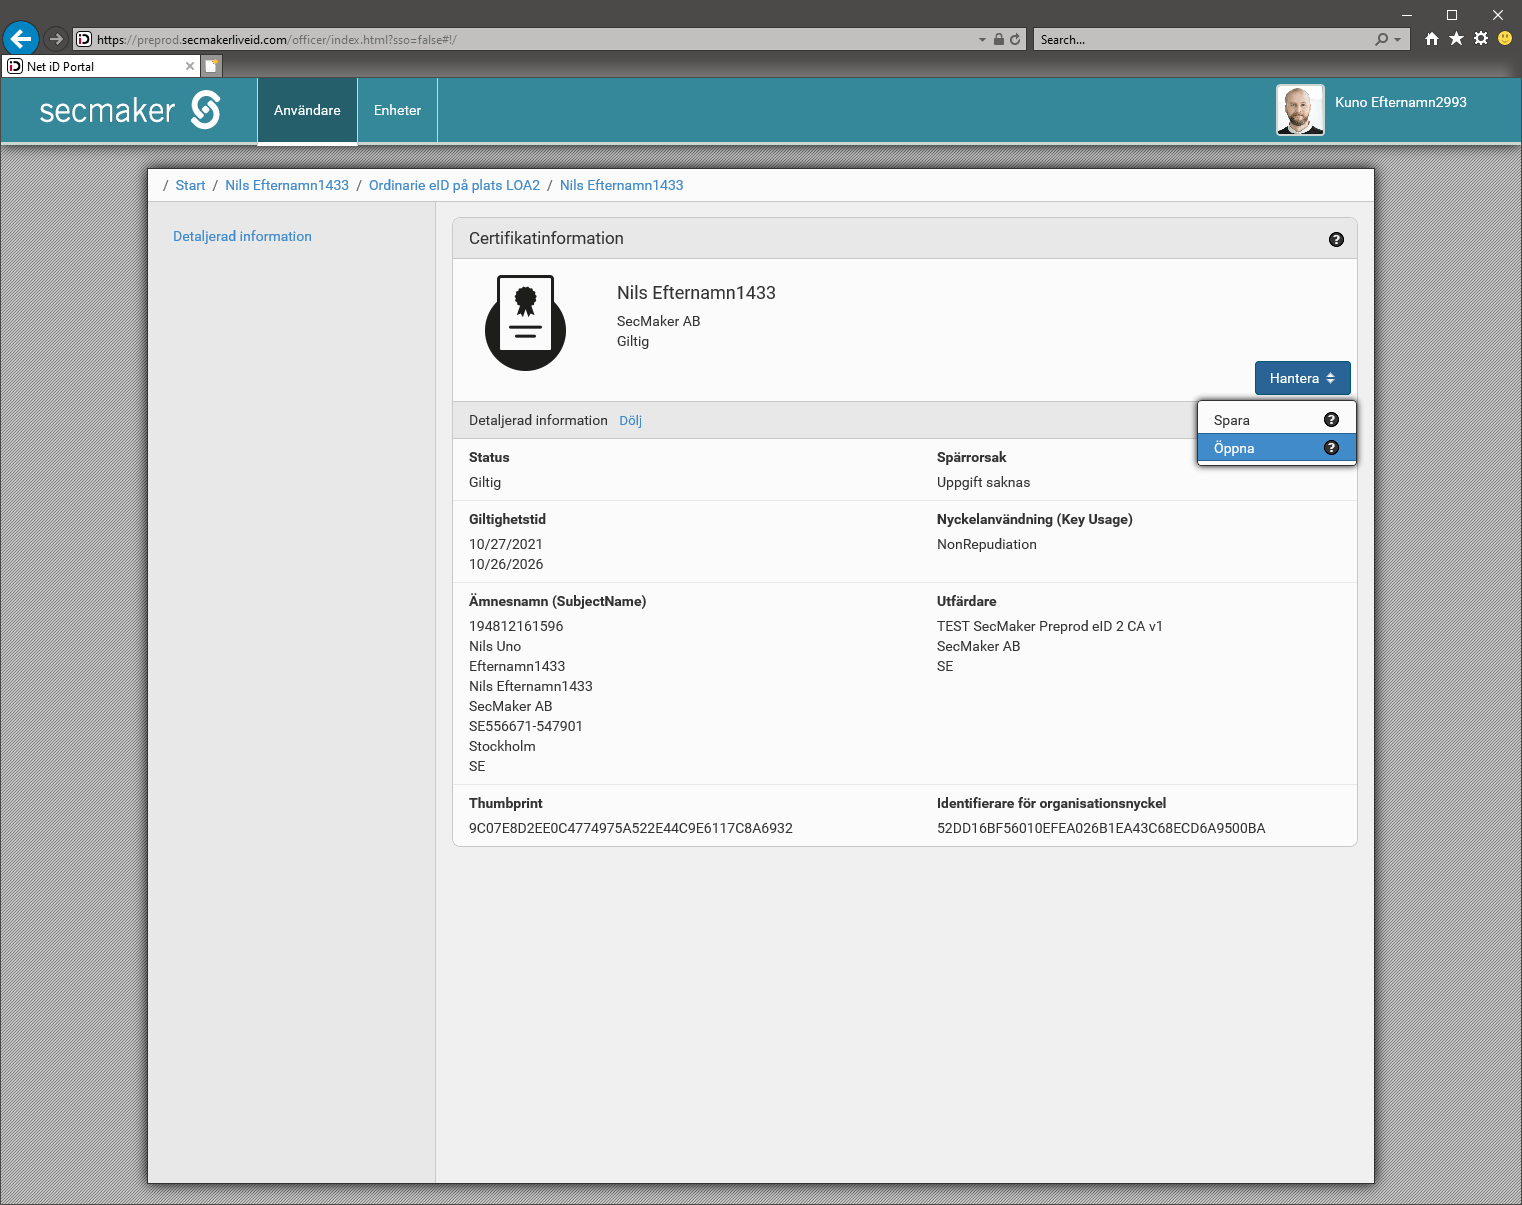Viewport: 1522px width, 1205px height.
Task: Click the Uppgift saknas value
Action: tap(983, 482)
